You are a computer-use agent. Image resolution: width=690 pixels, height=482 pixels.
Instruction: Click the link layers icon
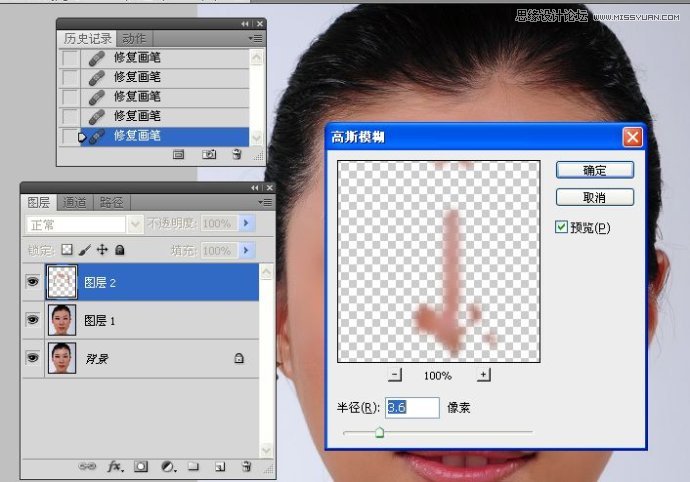click(88, 466)
